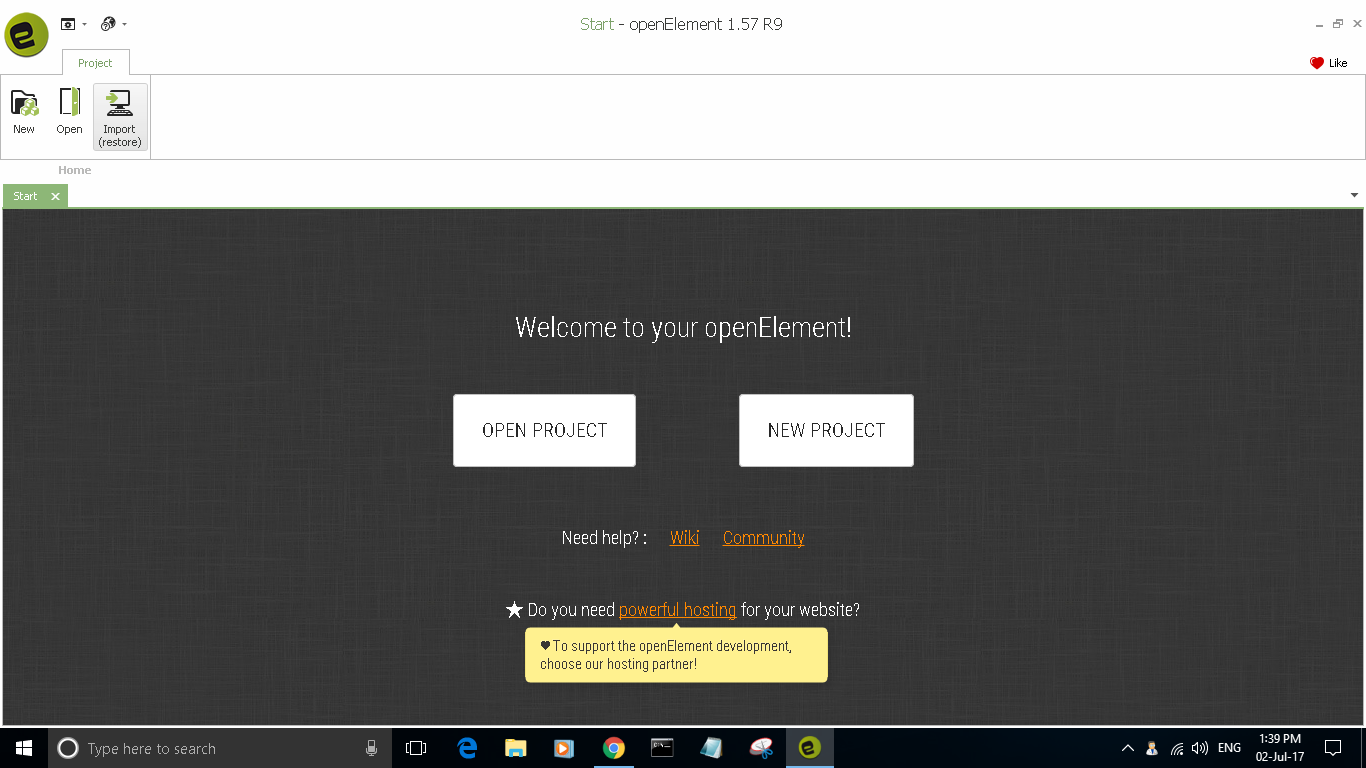Open File Explorer from the taskbar
Screen dimensions: 1366x768
coord(515,748)
